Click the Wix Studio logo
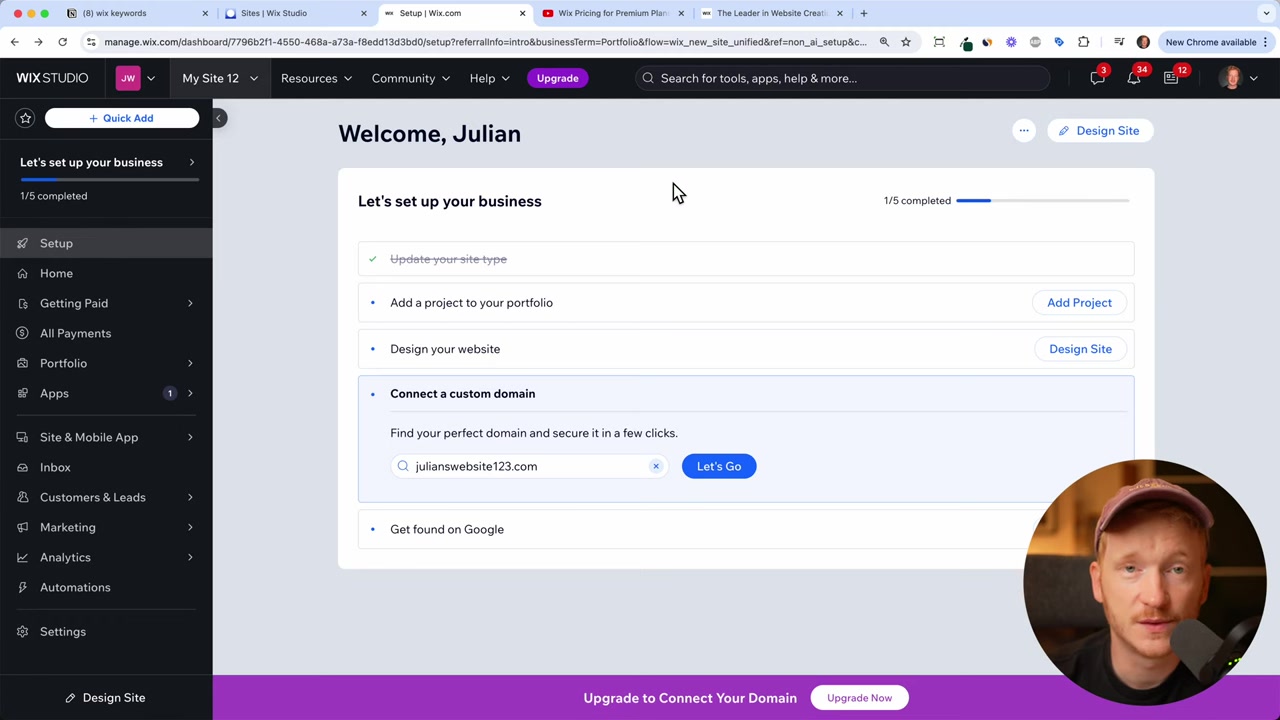 point(52,78)
